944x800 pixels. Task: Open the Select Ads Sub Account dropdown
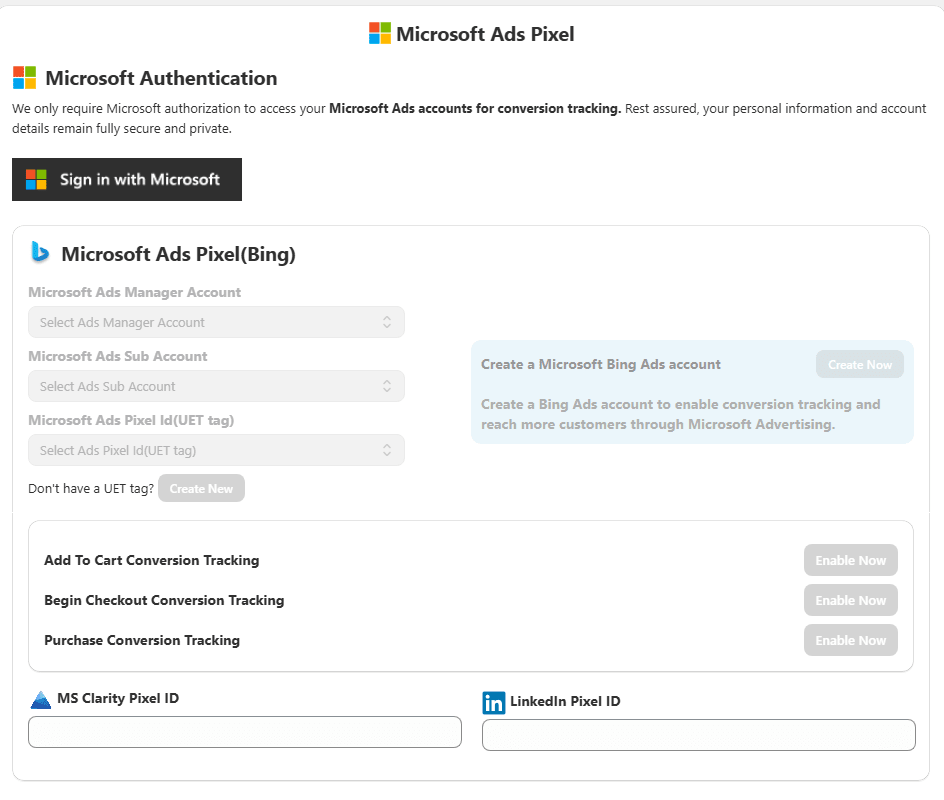click(x=216, y=386)
